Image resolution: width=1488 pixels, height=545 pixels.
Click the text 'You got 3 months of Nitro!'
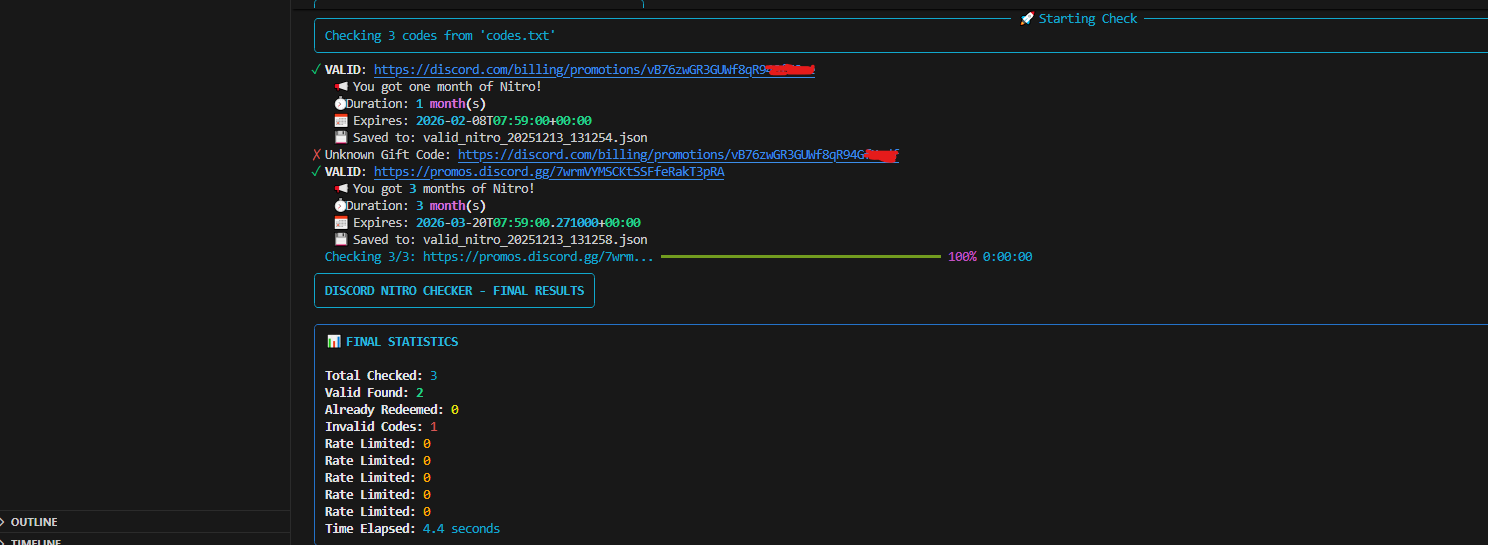[x=444, y=189]
